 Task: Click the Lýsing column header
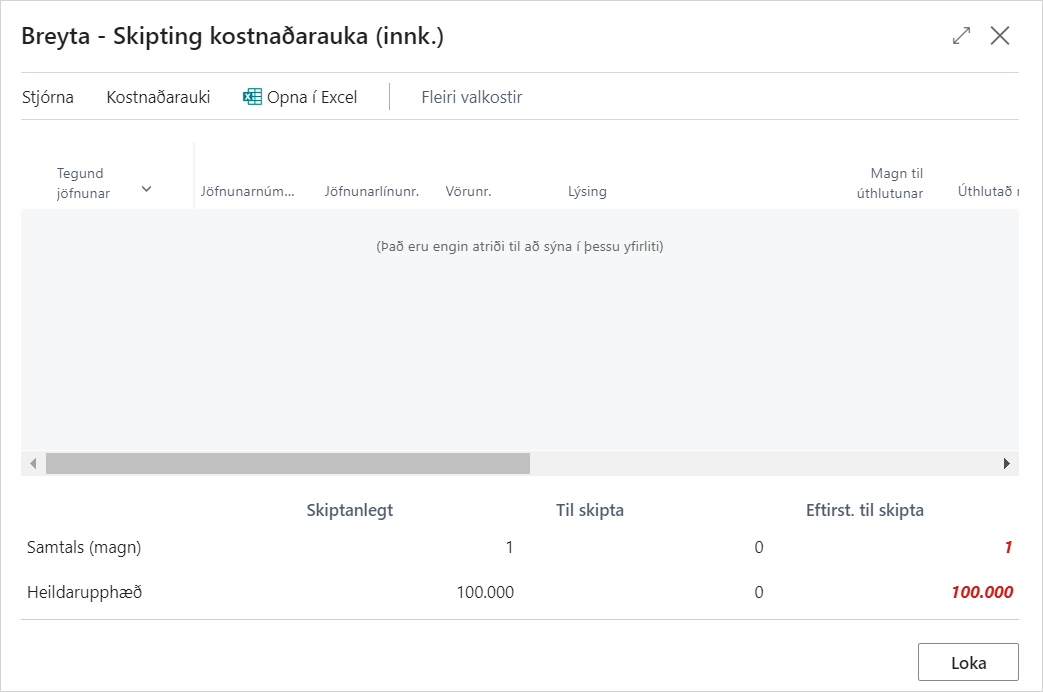point(587,191)
